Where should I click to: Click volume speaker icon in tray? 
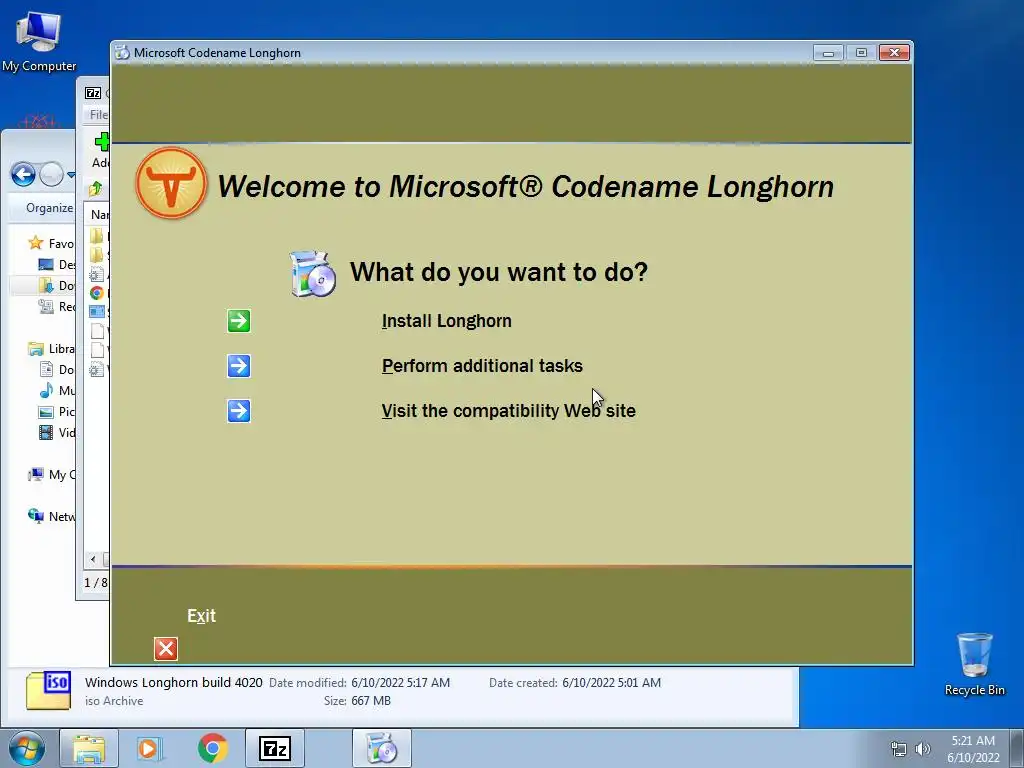[922, 749]
